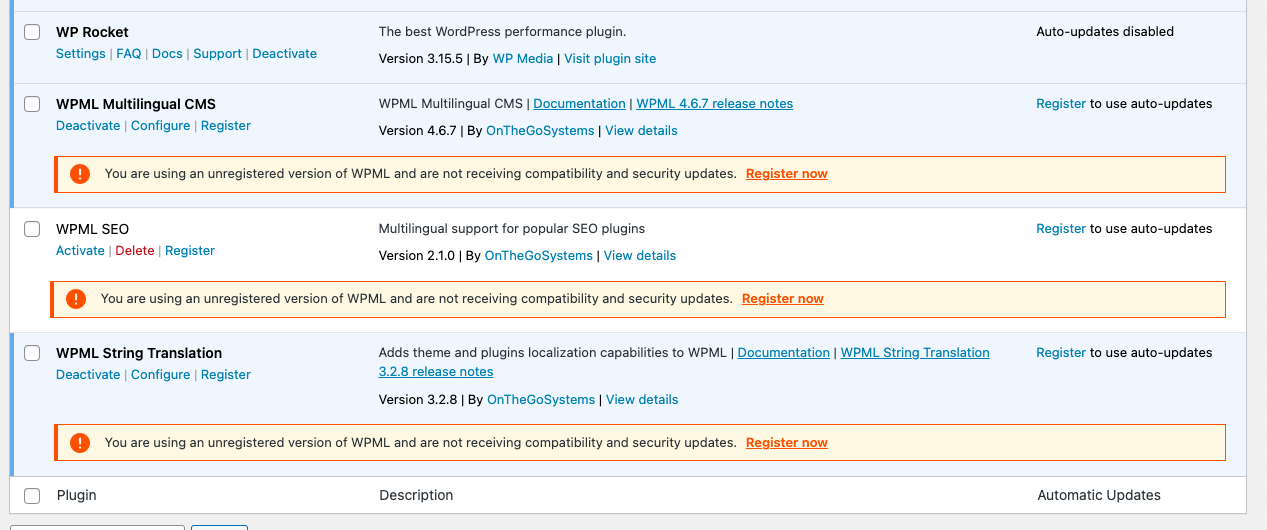Click Register auto-updates link for WPML Multilingual CMS
The image size is (1267, 530).
click(x=1061, y=104)
